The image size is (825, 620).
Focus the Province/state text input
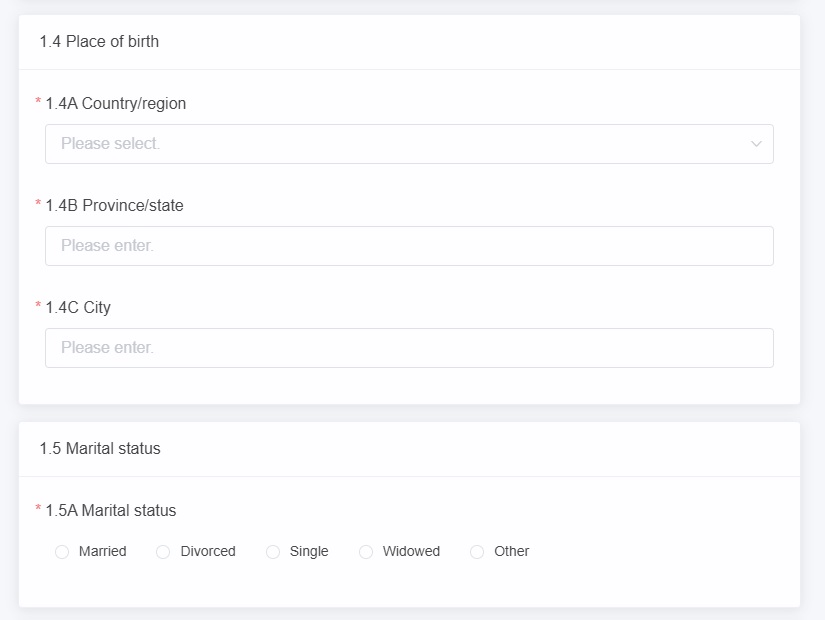tap(409, 246)
